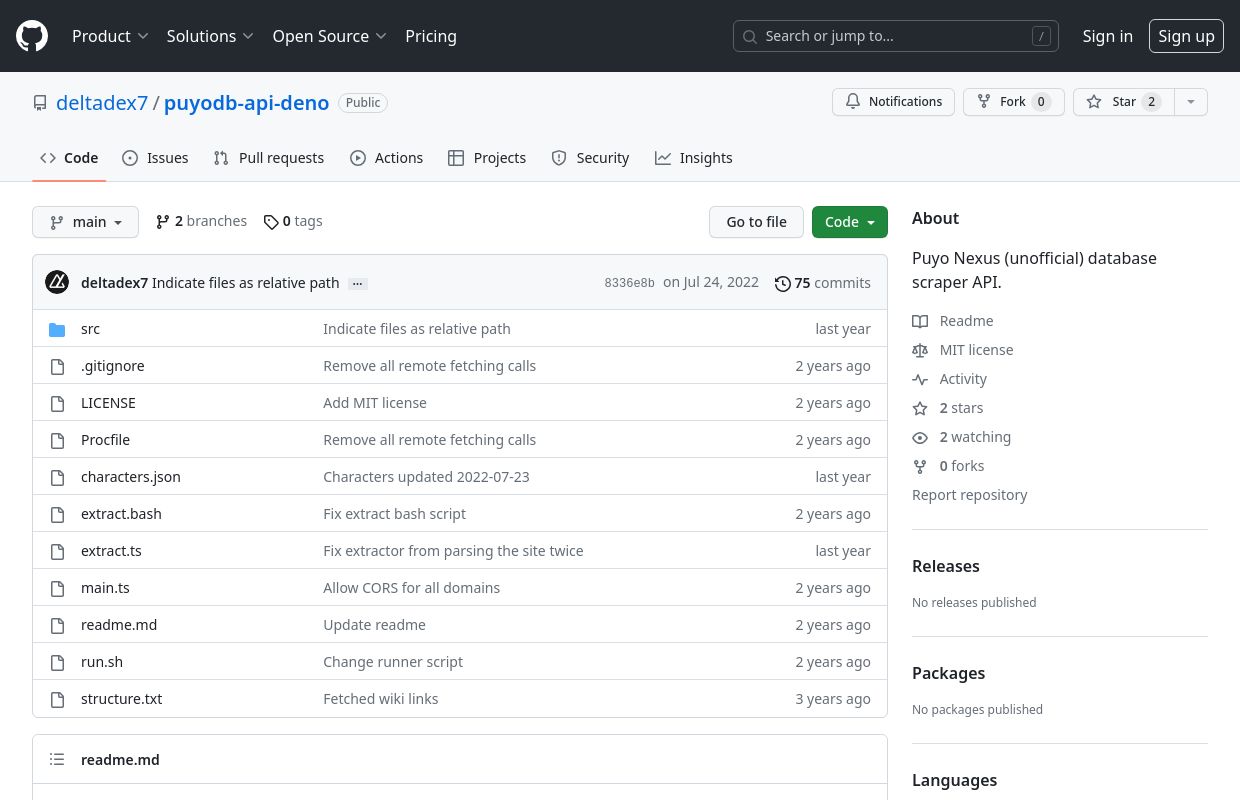Click the book icon beside Readme
The image size is (1240, 800).
[920, 321]
